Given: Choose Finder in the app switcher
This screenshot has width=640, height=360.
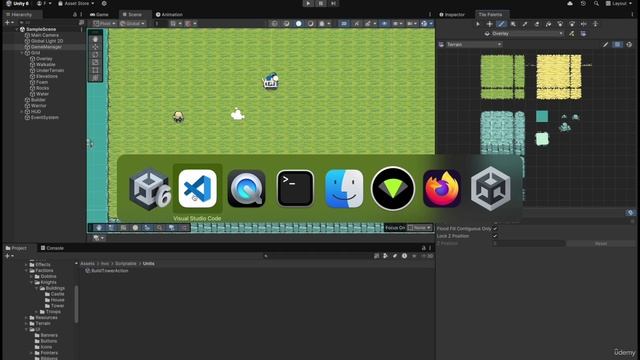Looking at the screenshot, I should tap(344, 189).
